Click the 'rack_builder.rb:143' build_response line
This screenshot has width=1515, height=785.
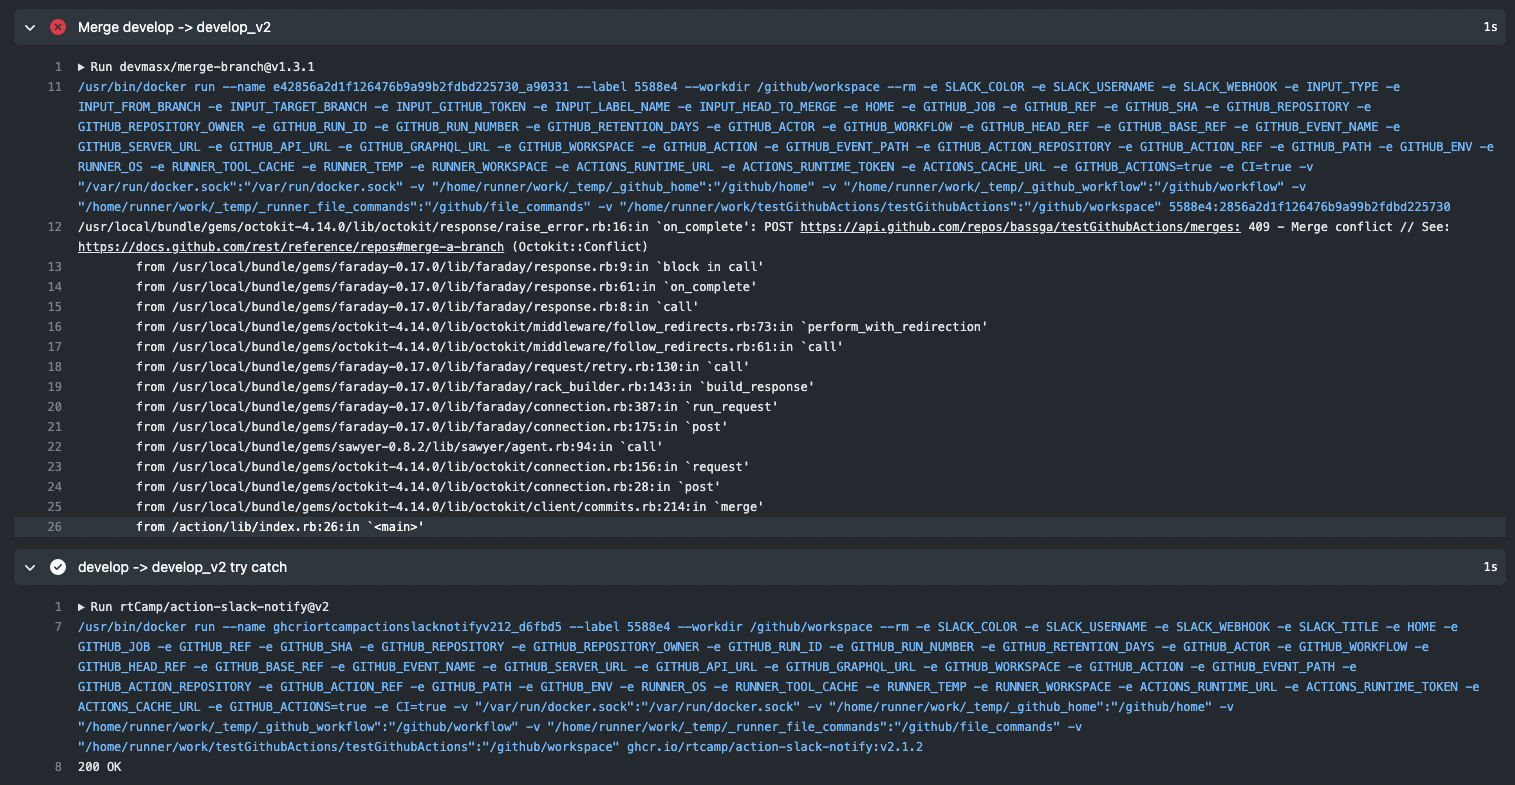pos(475,387)
